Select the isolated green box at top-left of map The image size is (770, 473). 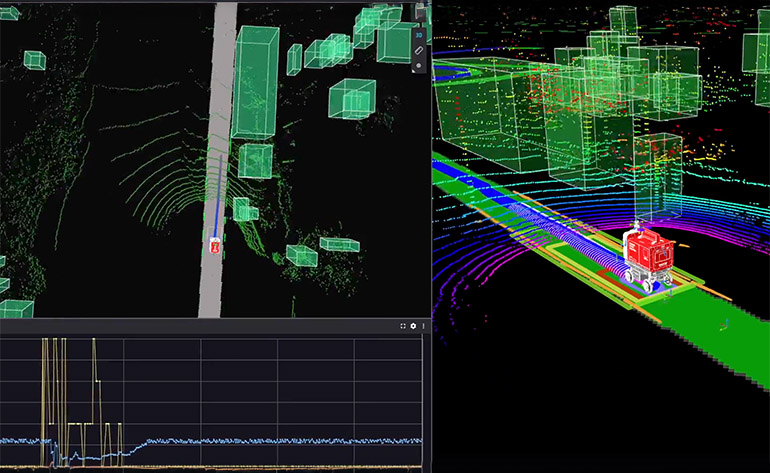33,60
